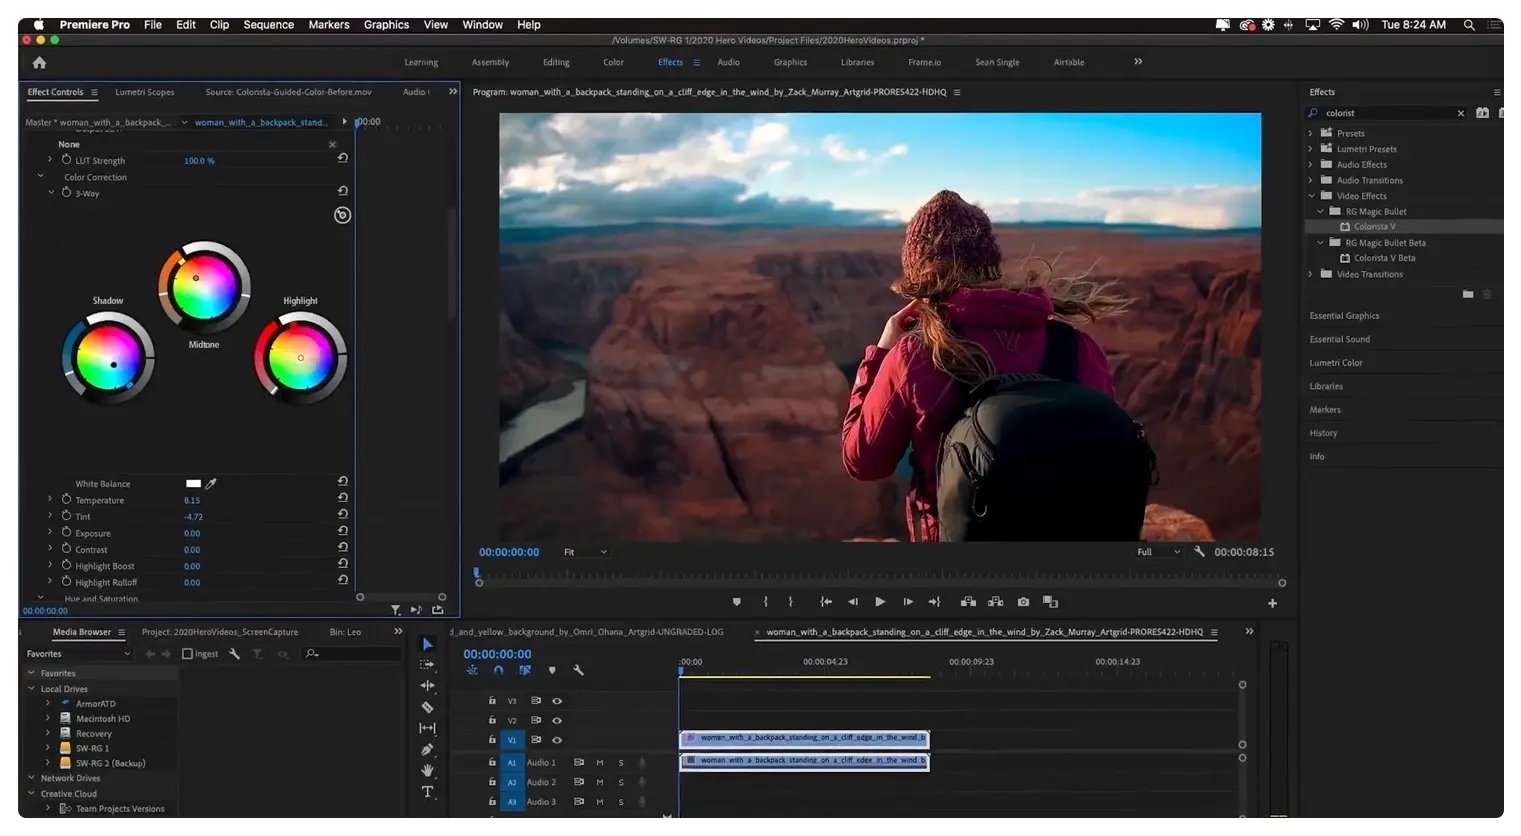The height and width of the screenshot is (836, 1521).
Task: Collapse the Local Drives tree
Action: (x=32, y=689)
